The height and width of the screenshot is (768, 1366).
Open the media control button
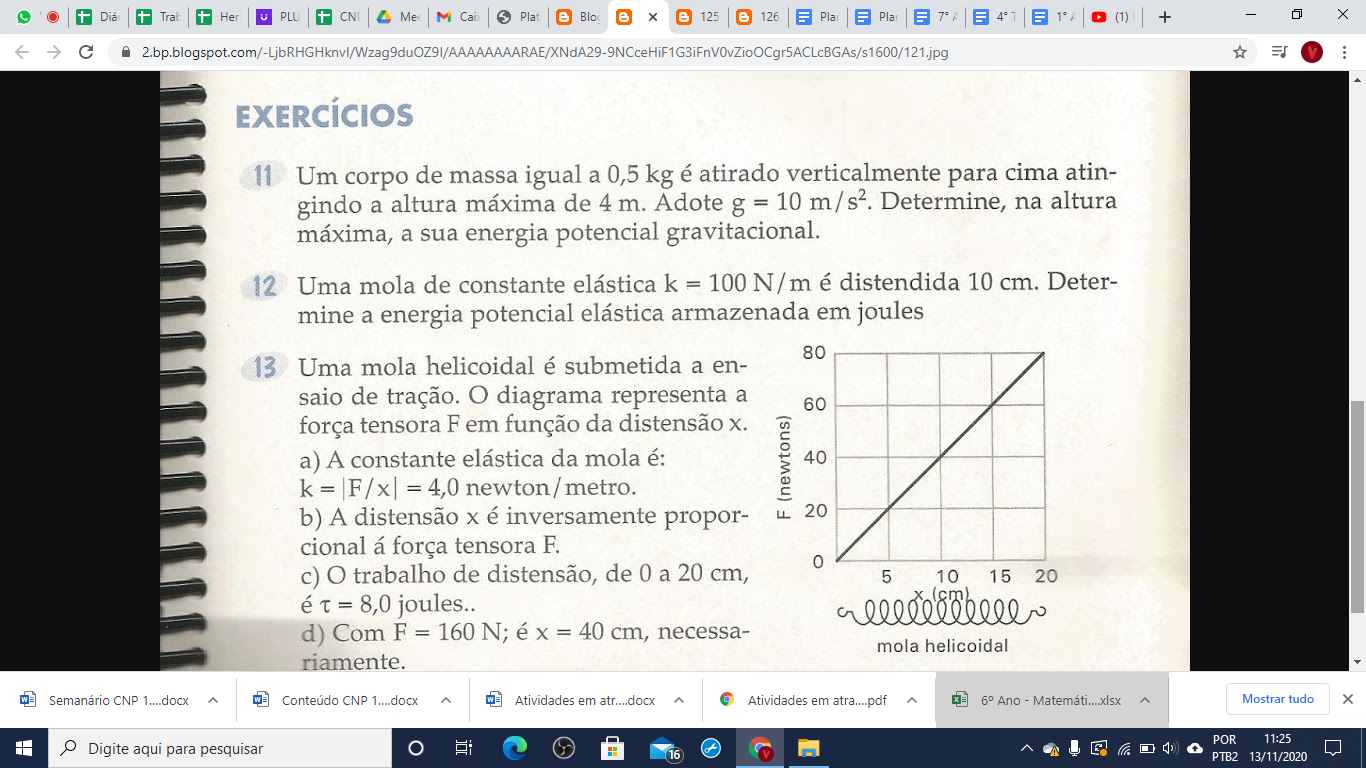(x=1279, y=52)
